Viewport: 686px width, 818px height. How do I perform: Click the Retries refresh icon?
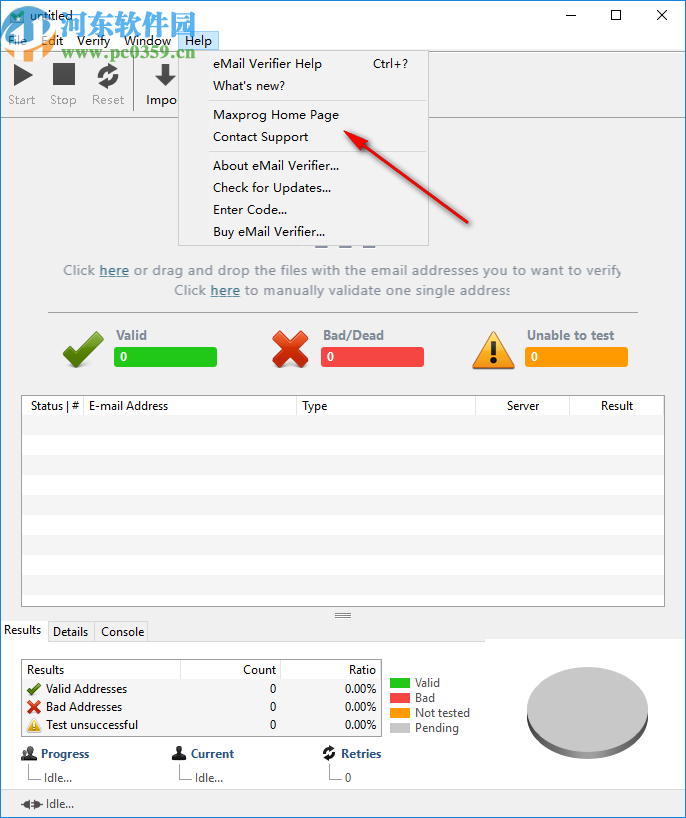point(329,753)
